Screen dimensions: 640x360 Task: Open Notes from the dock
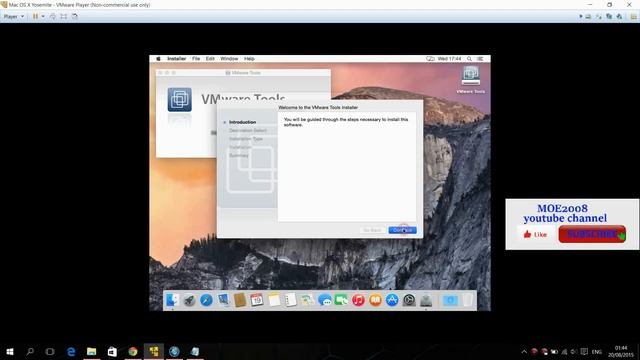tap(274, 300)
